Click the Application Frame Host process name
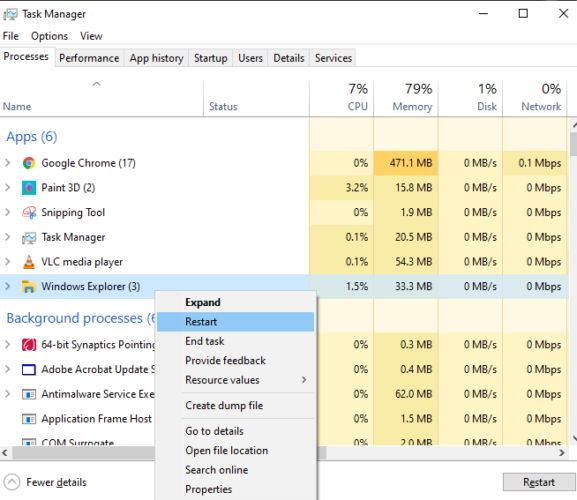The height and width of the screenshot is (500, 577). (96, 419)
